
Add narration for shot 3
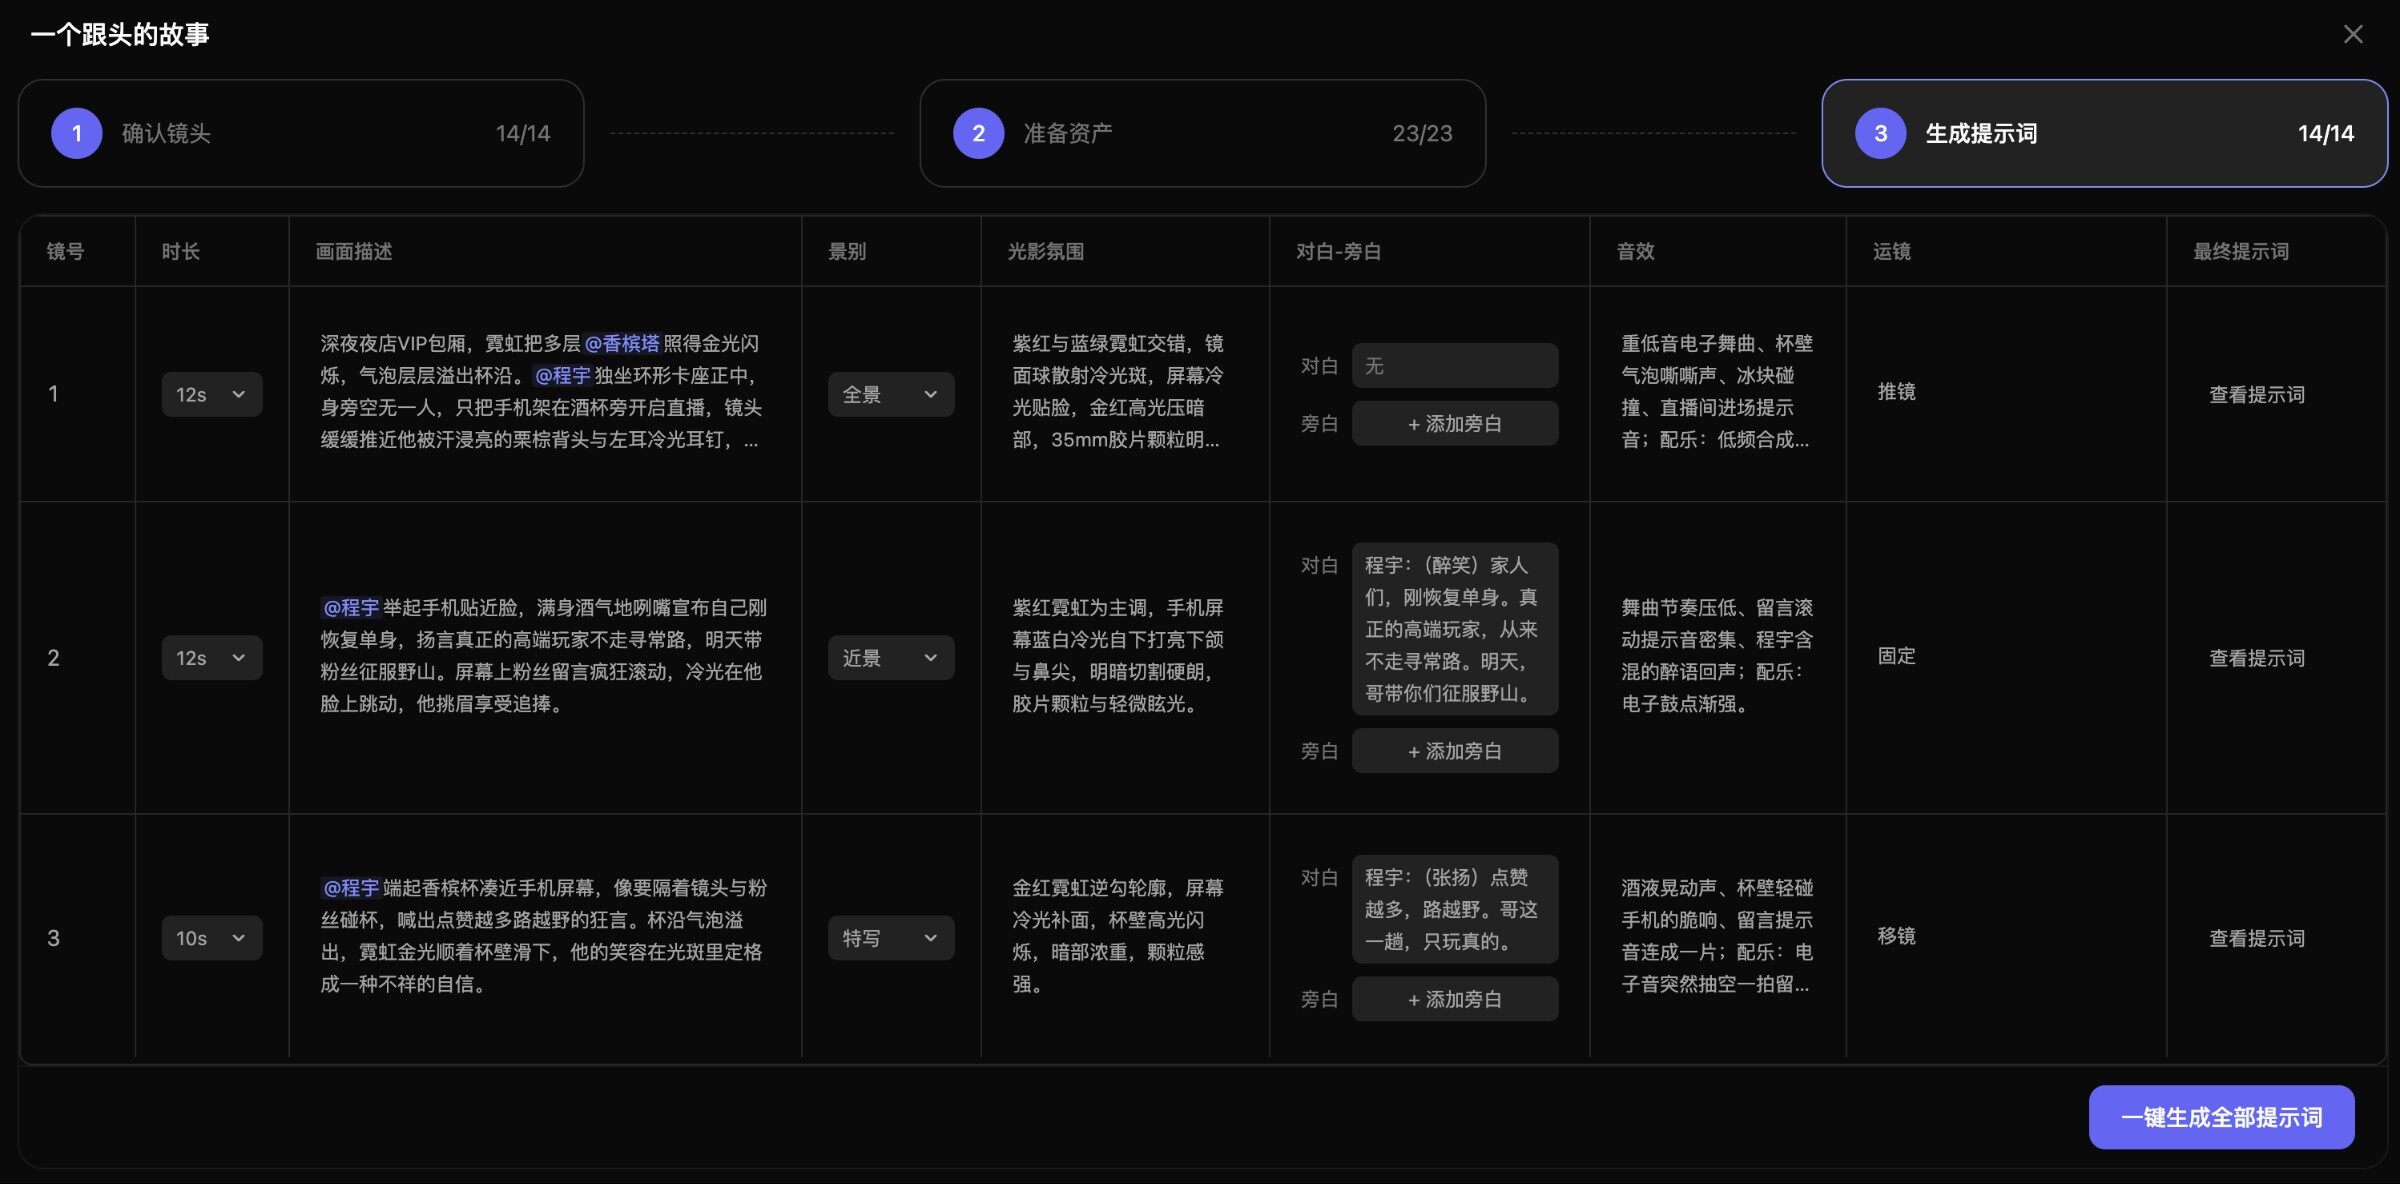[1455, 999]
